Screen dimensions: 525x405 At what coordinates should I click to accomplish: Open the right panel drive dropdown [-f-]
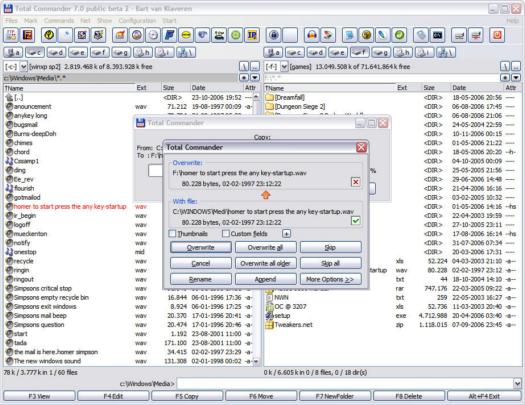point(284,67)
